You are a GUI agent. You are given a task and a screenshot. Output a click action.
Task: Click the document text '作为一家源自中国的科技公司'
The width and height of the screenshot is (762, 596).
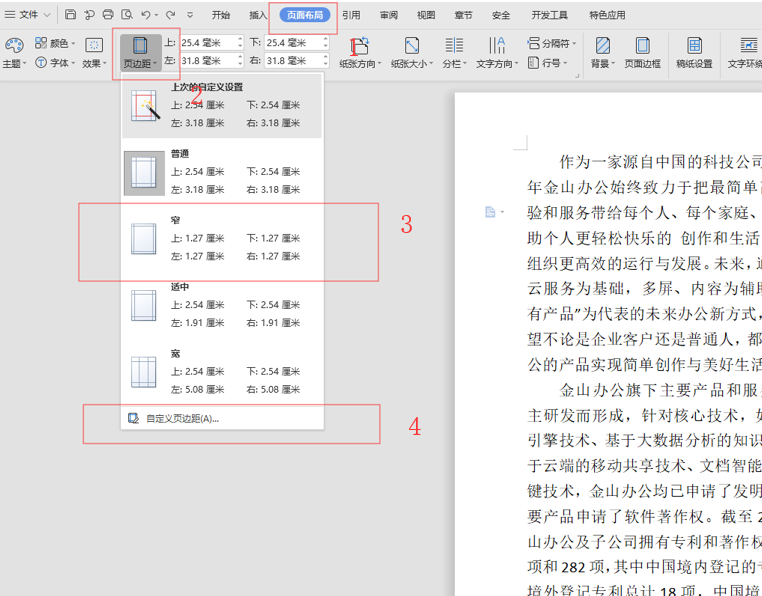[660, 162]
